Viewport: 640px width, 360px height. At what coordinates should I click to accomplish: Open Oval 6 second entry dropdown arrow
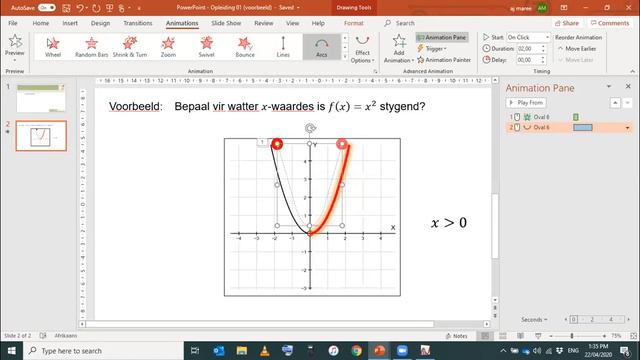(627, 128)
